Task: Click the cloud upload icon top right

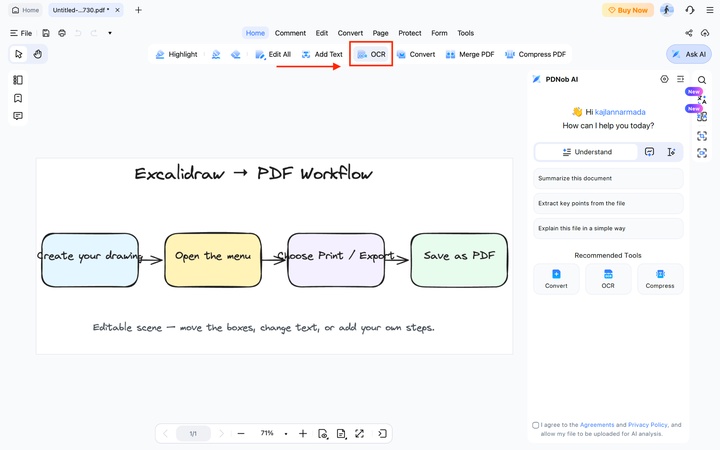Action: 705,33
